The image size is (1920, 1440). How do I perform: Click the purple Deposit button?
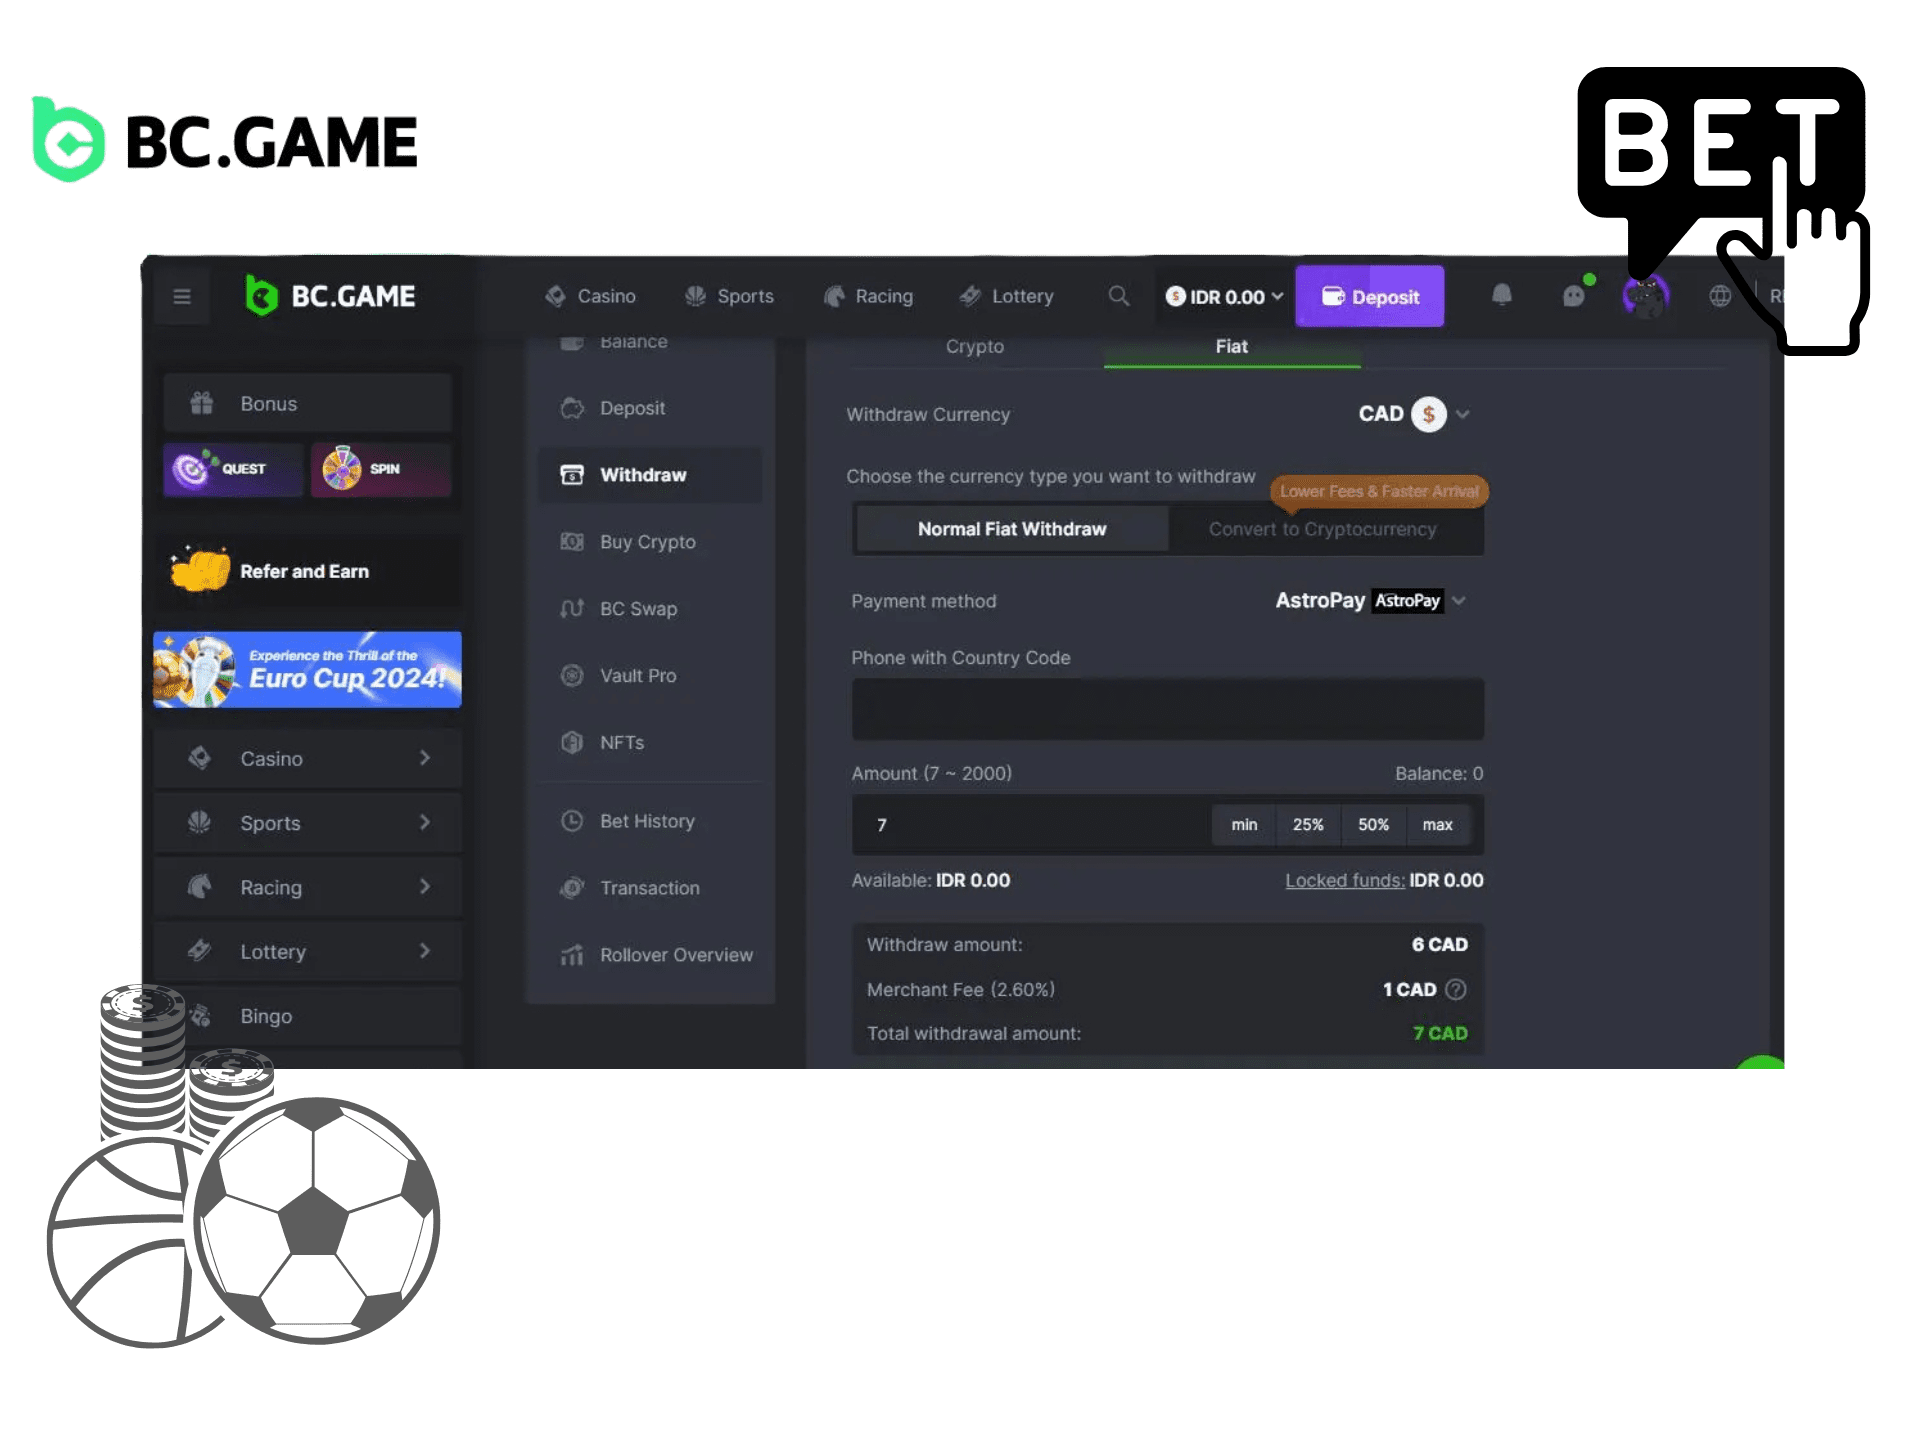tap(1370, 296)
